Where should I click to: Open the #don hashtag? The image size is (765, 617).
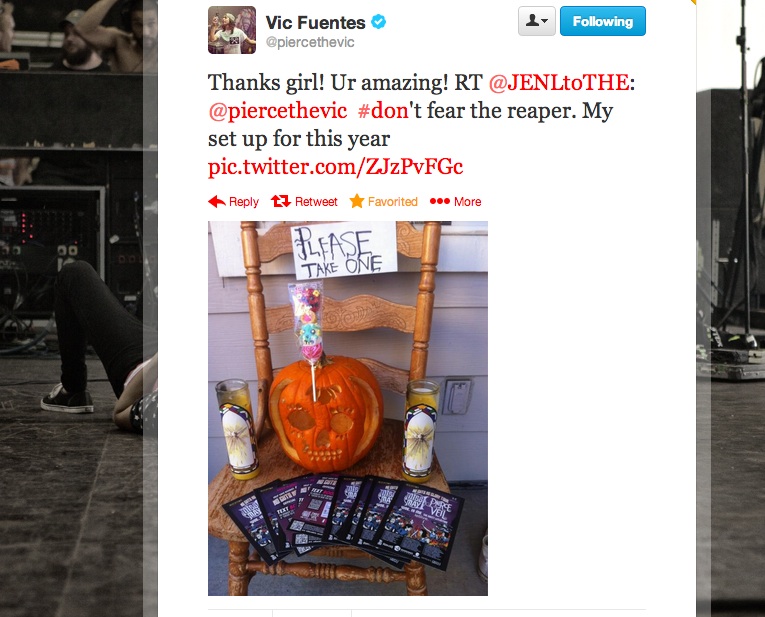(x=383, y=111)
